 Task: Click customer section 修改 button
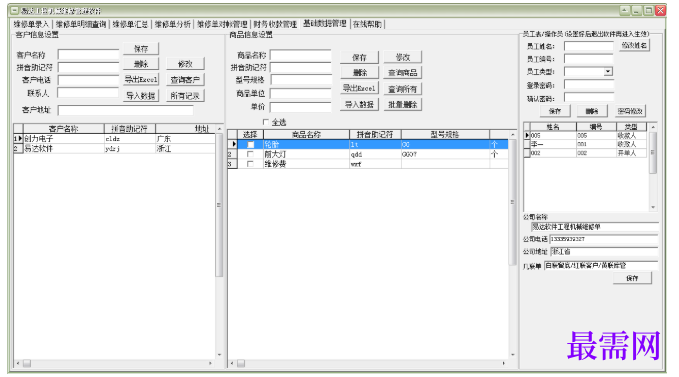(x=185, y=64)
